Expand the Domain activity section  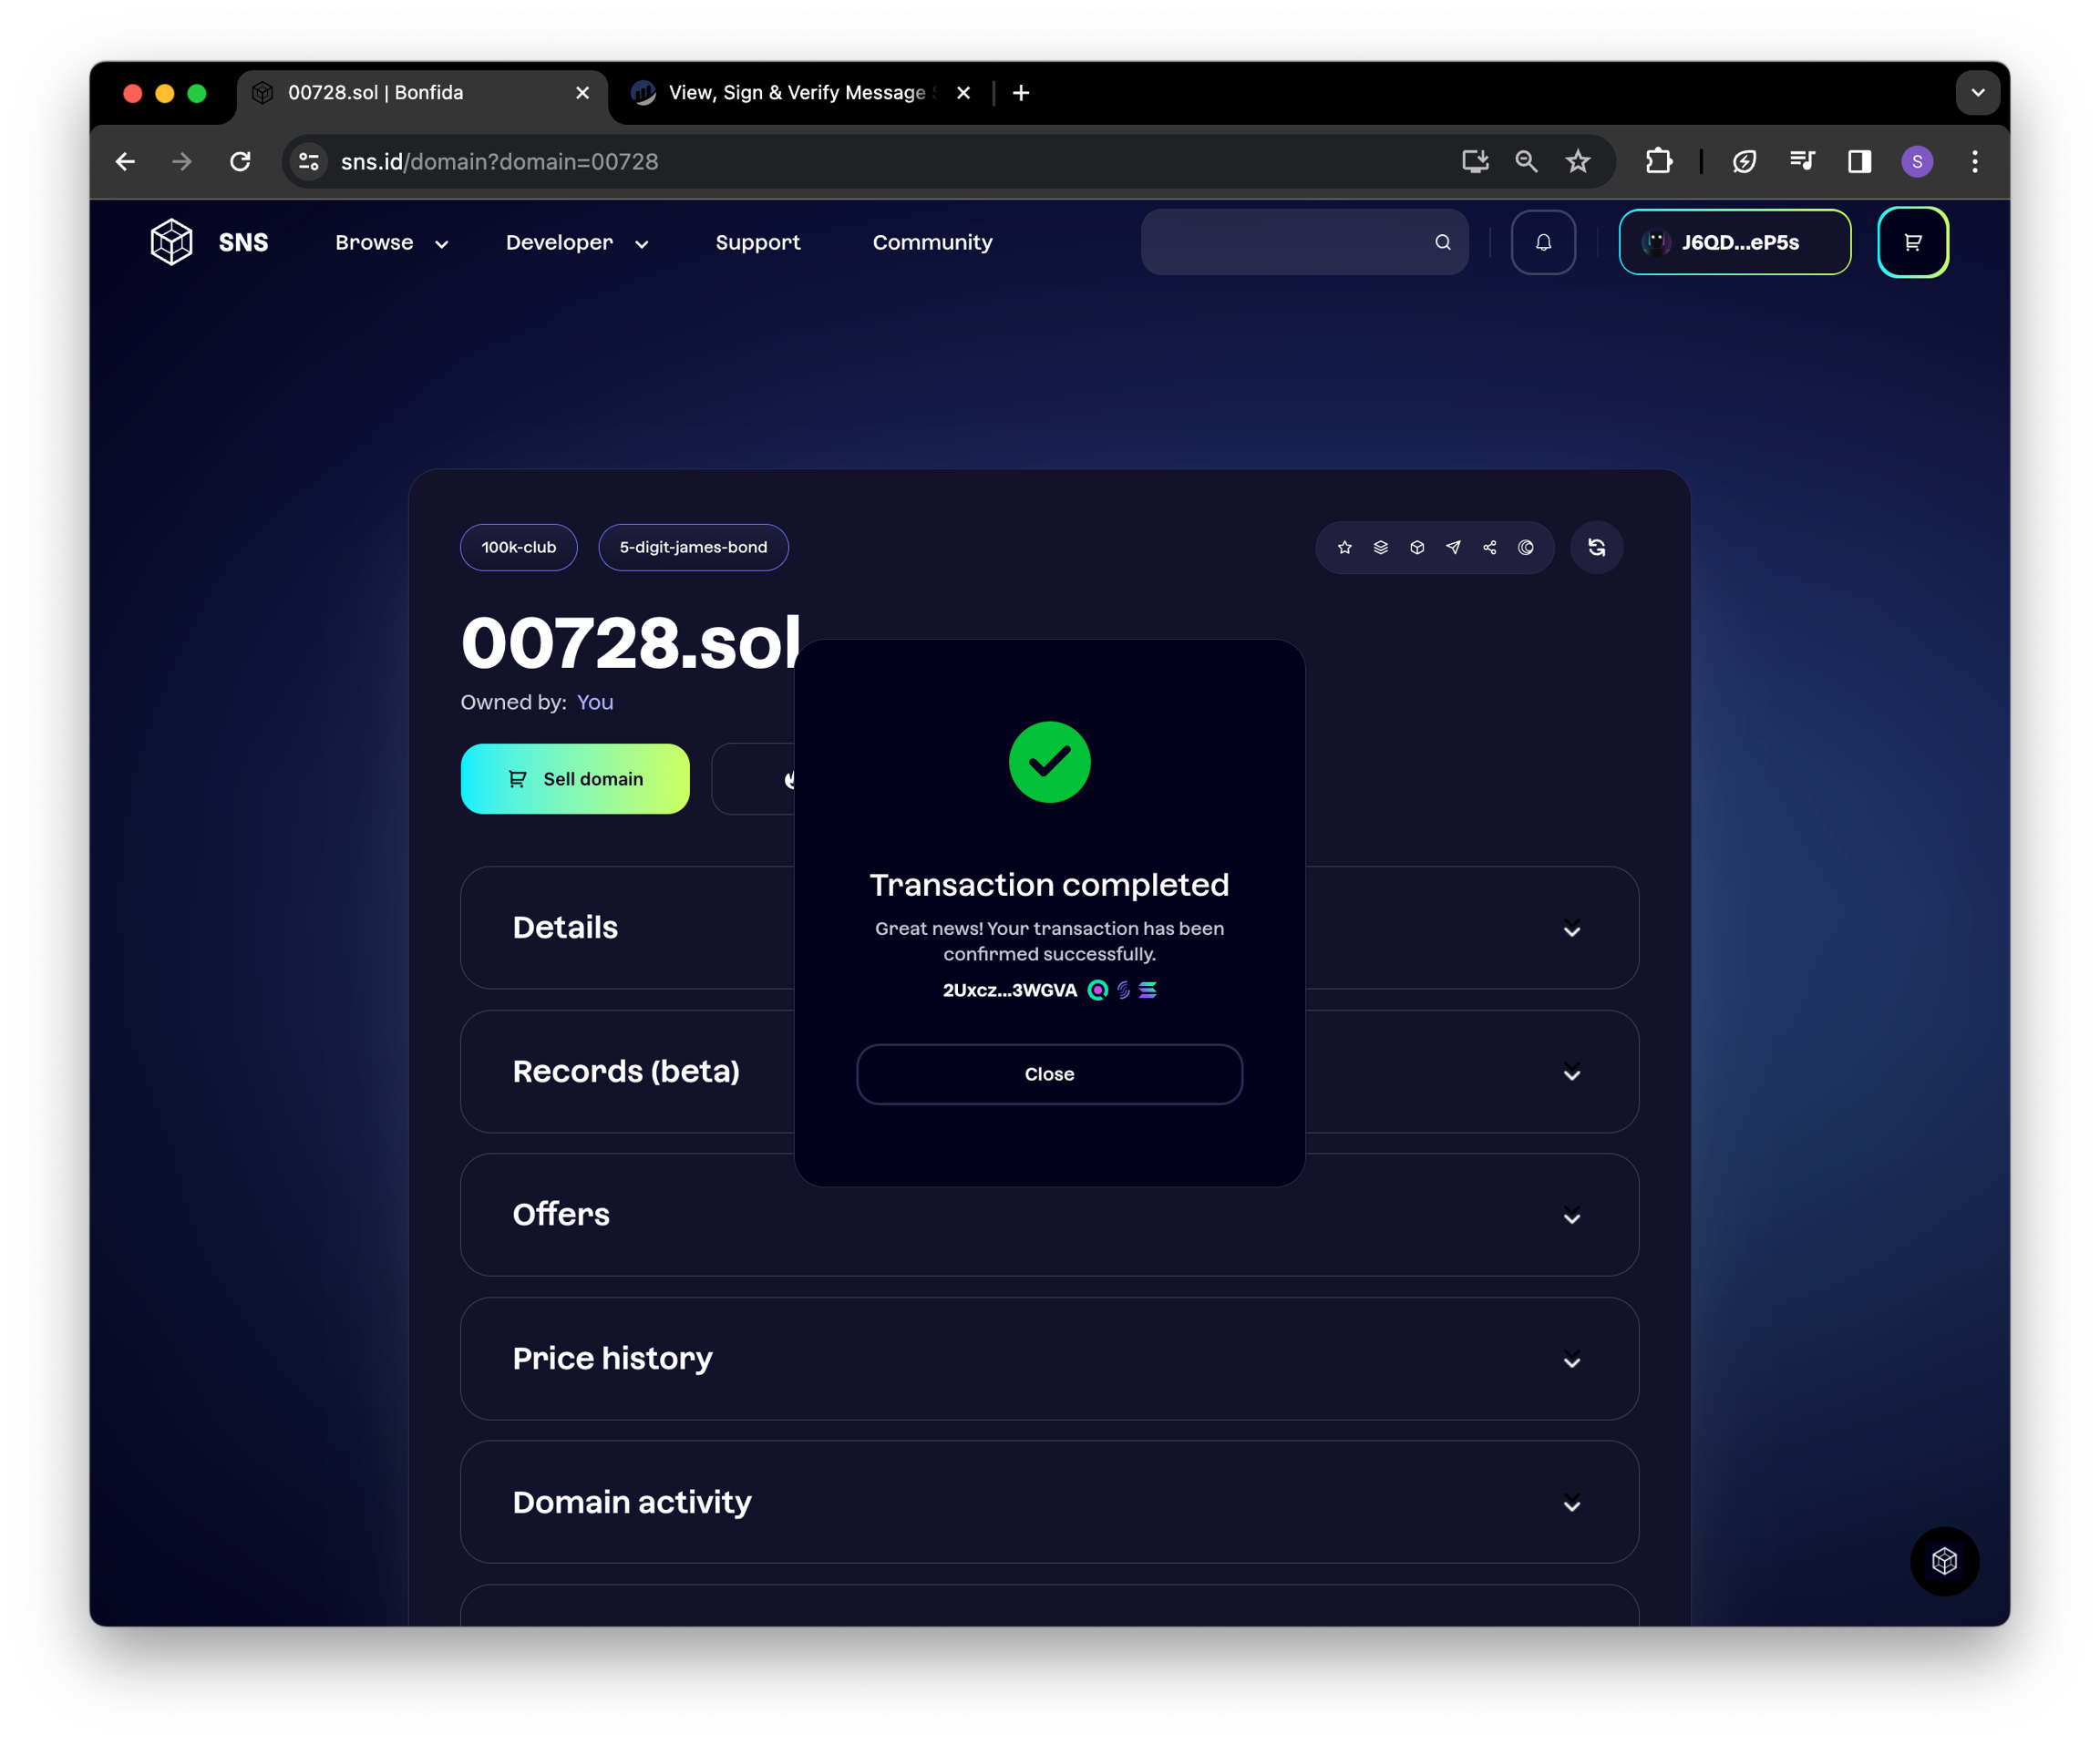(x=1571, y=1504)
